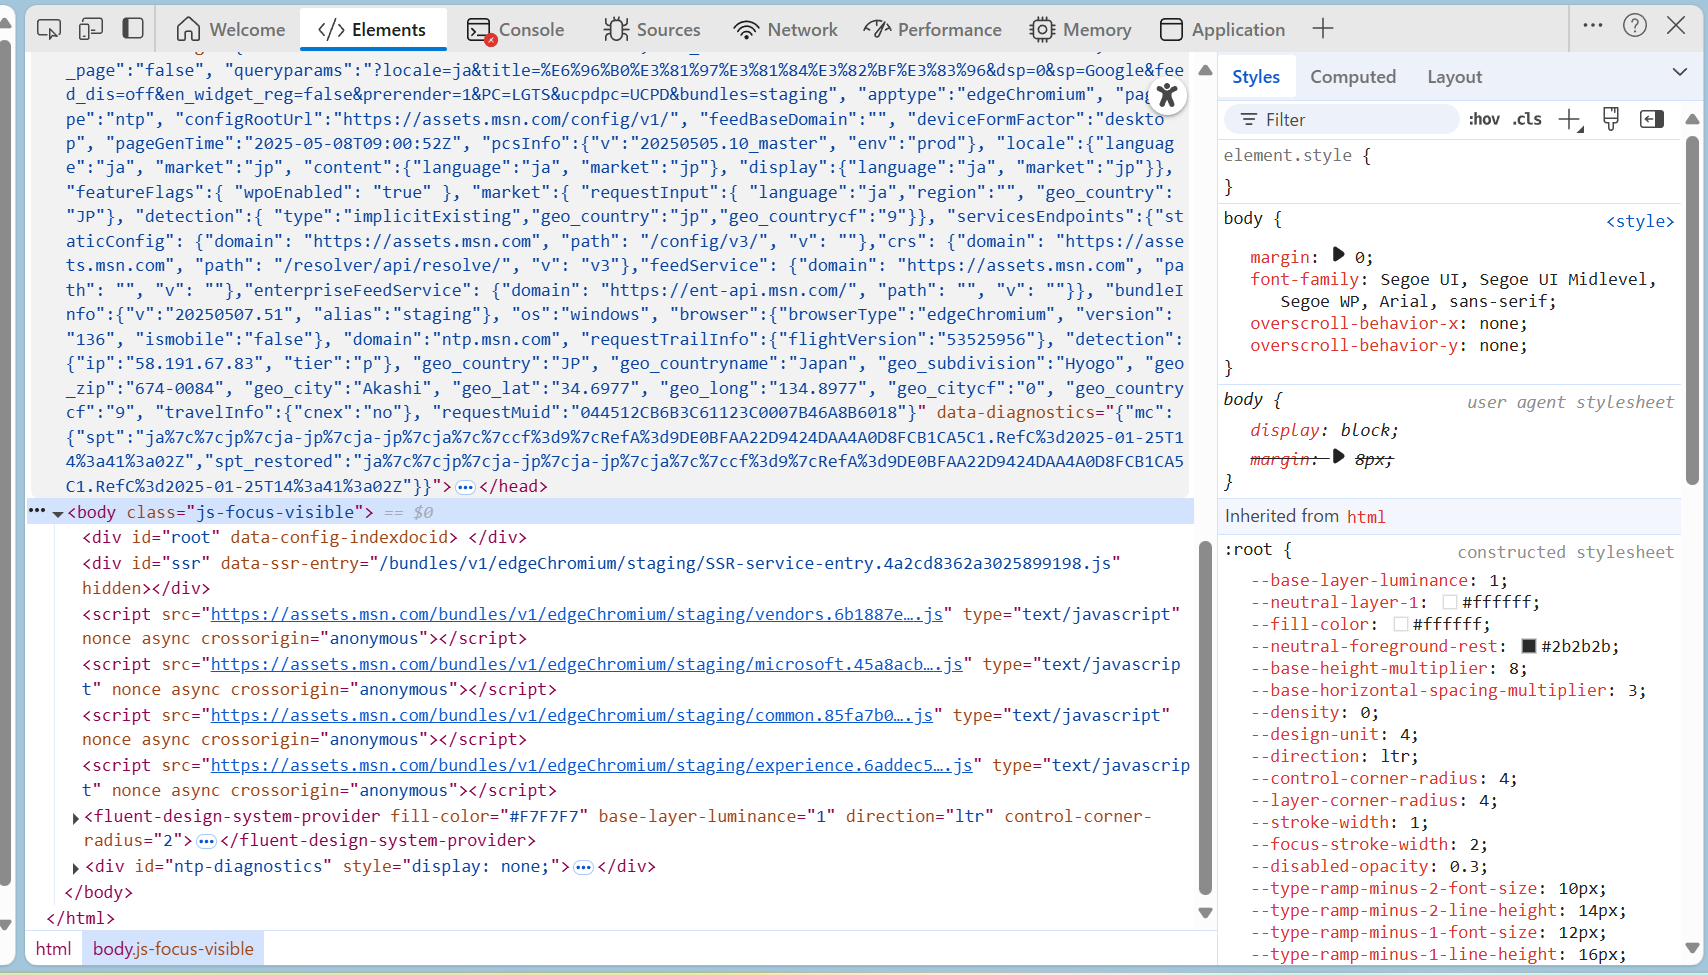This screenshot has width=1708, height=975.
Task: Edit the display: block value
Action: (1365, 430)
